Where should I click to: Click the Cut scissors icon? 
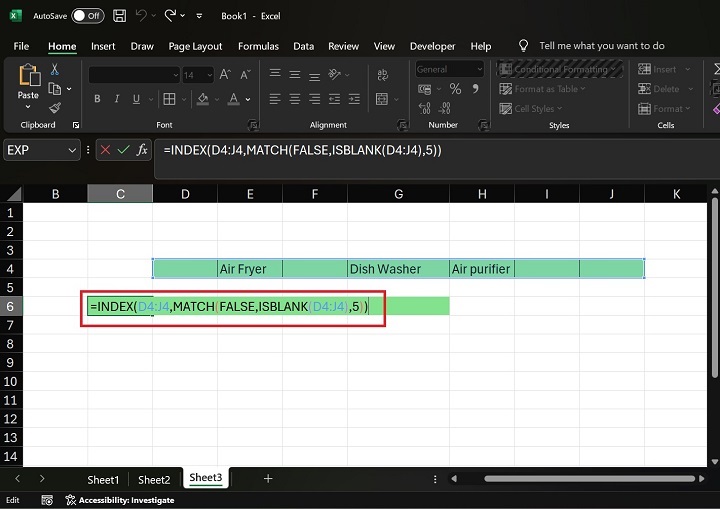pos(55,69)
